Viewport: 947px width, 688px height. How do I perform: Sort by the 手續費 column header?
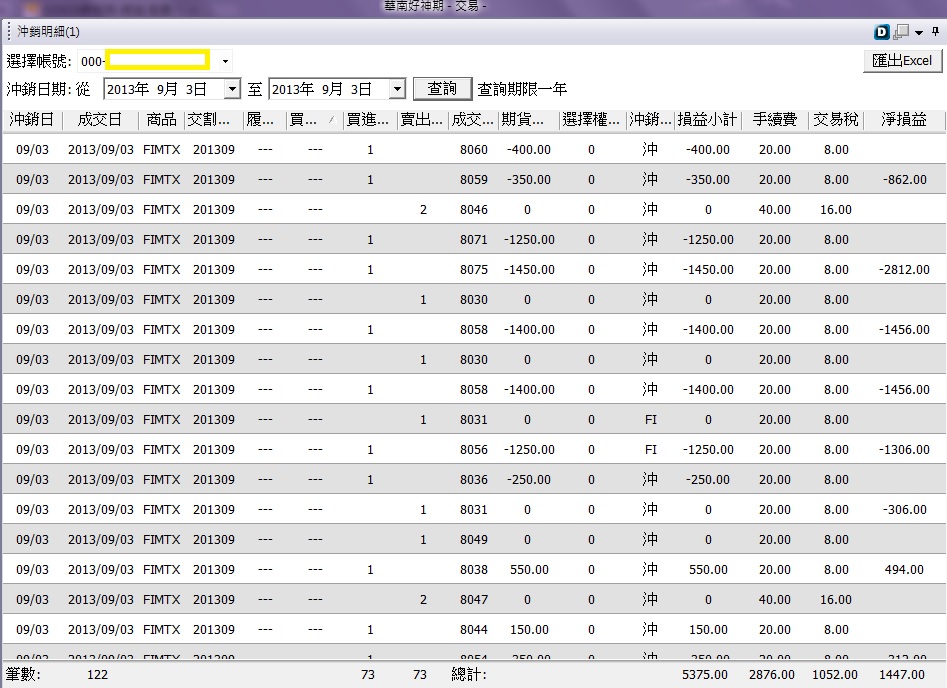(775, 120)
